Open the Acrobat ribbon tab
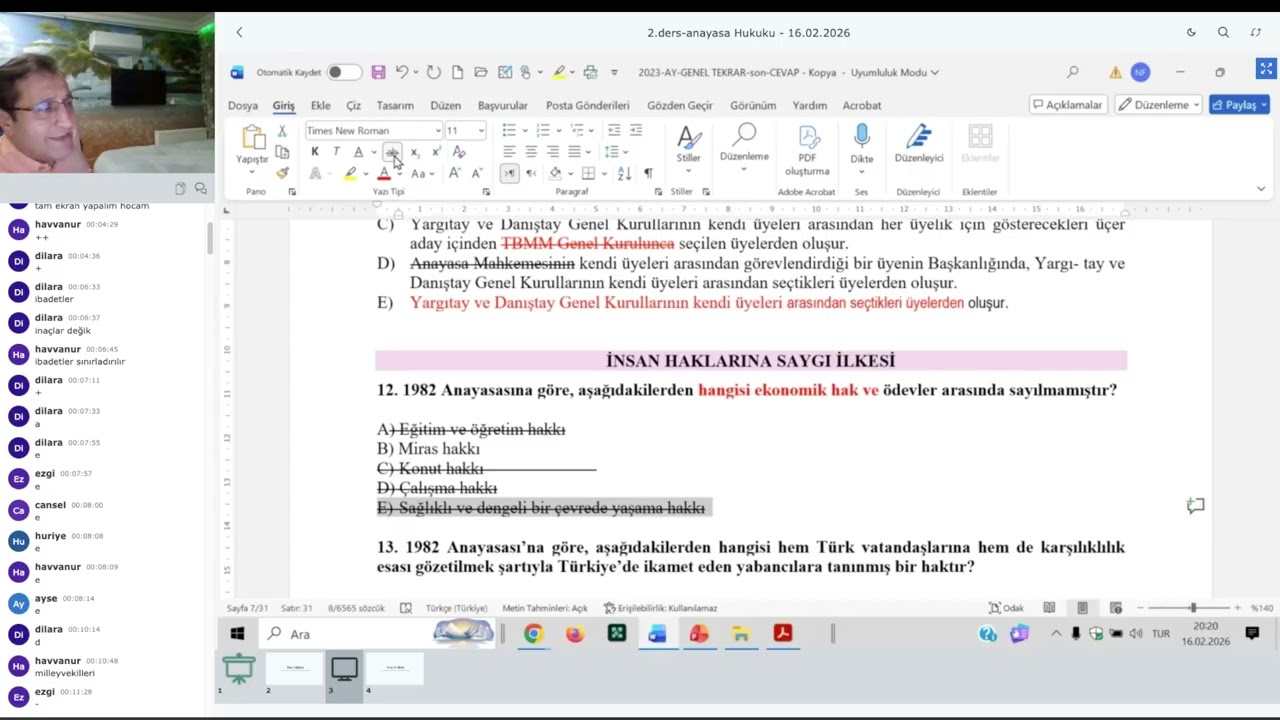 click(862, 105)
